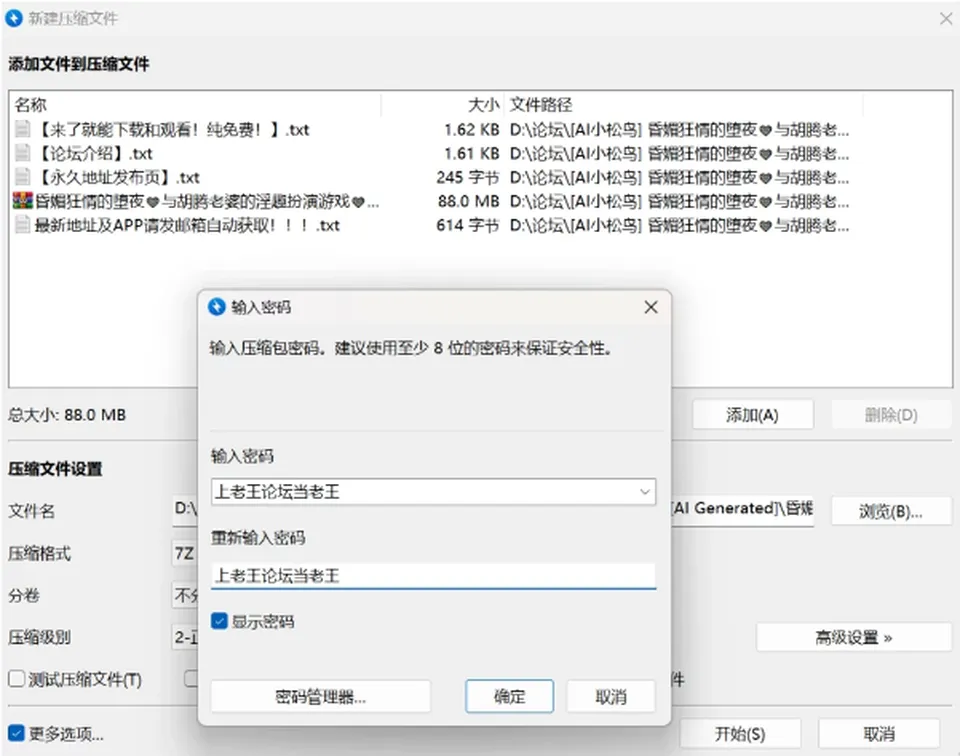Click the 添加(A) button to add files
The image size is (960, 756).
point(752,415)
